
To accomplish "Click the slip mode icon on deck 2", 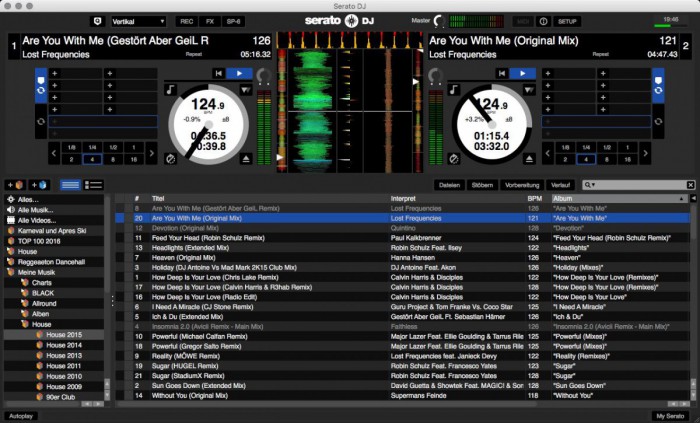I will point(454,159).
